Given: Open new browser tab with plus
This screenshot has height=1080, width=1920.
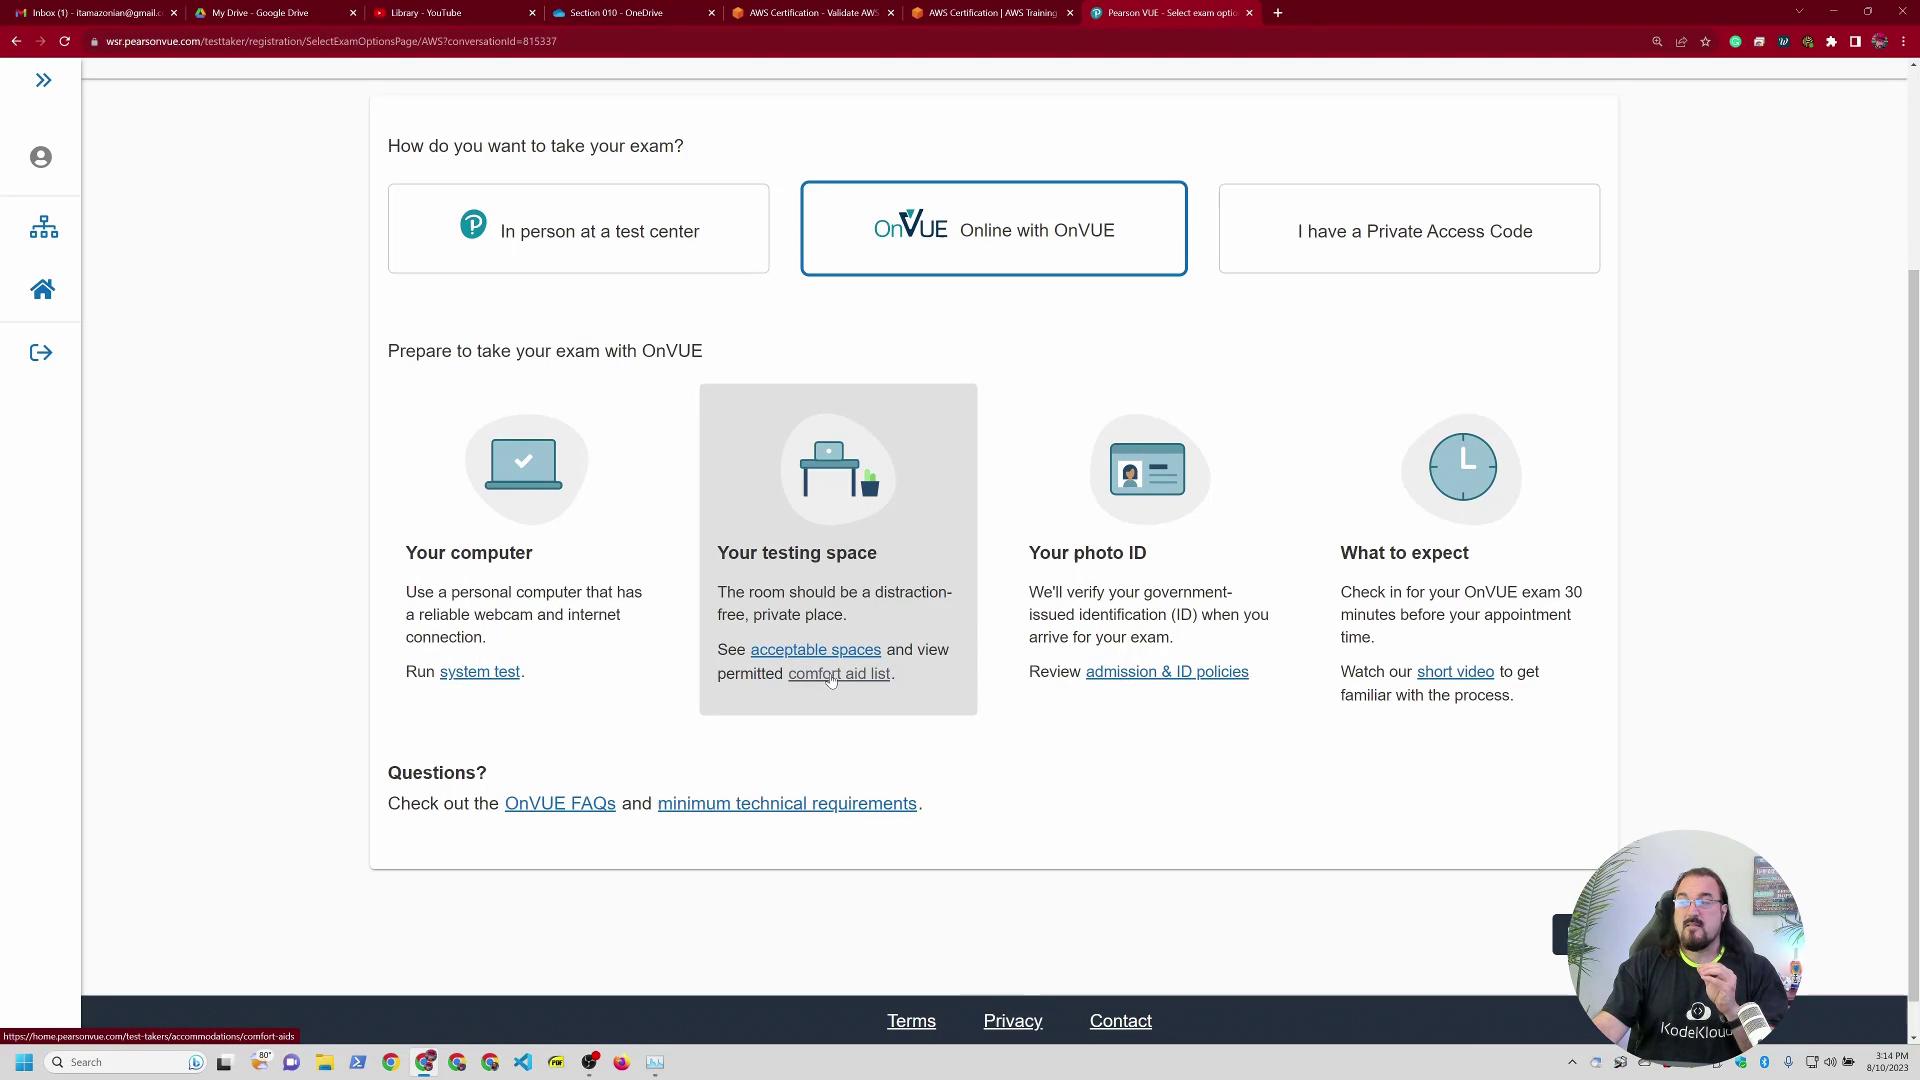Looking at the screenshot, I should click(1277, 13).
